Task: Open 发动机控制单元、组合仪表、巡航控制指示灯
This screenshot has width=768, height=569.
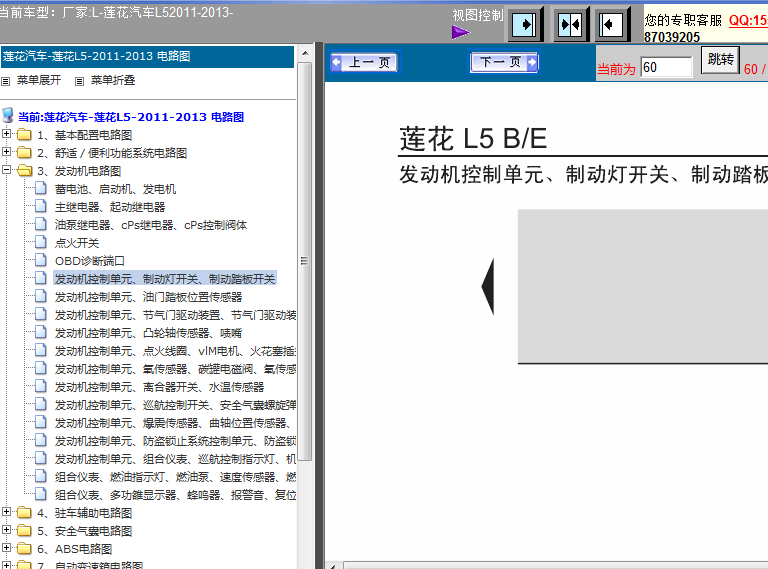Action: point(175,459)
